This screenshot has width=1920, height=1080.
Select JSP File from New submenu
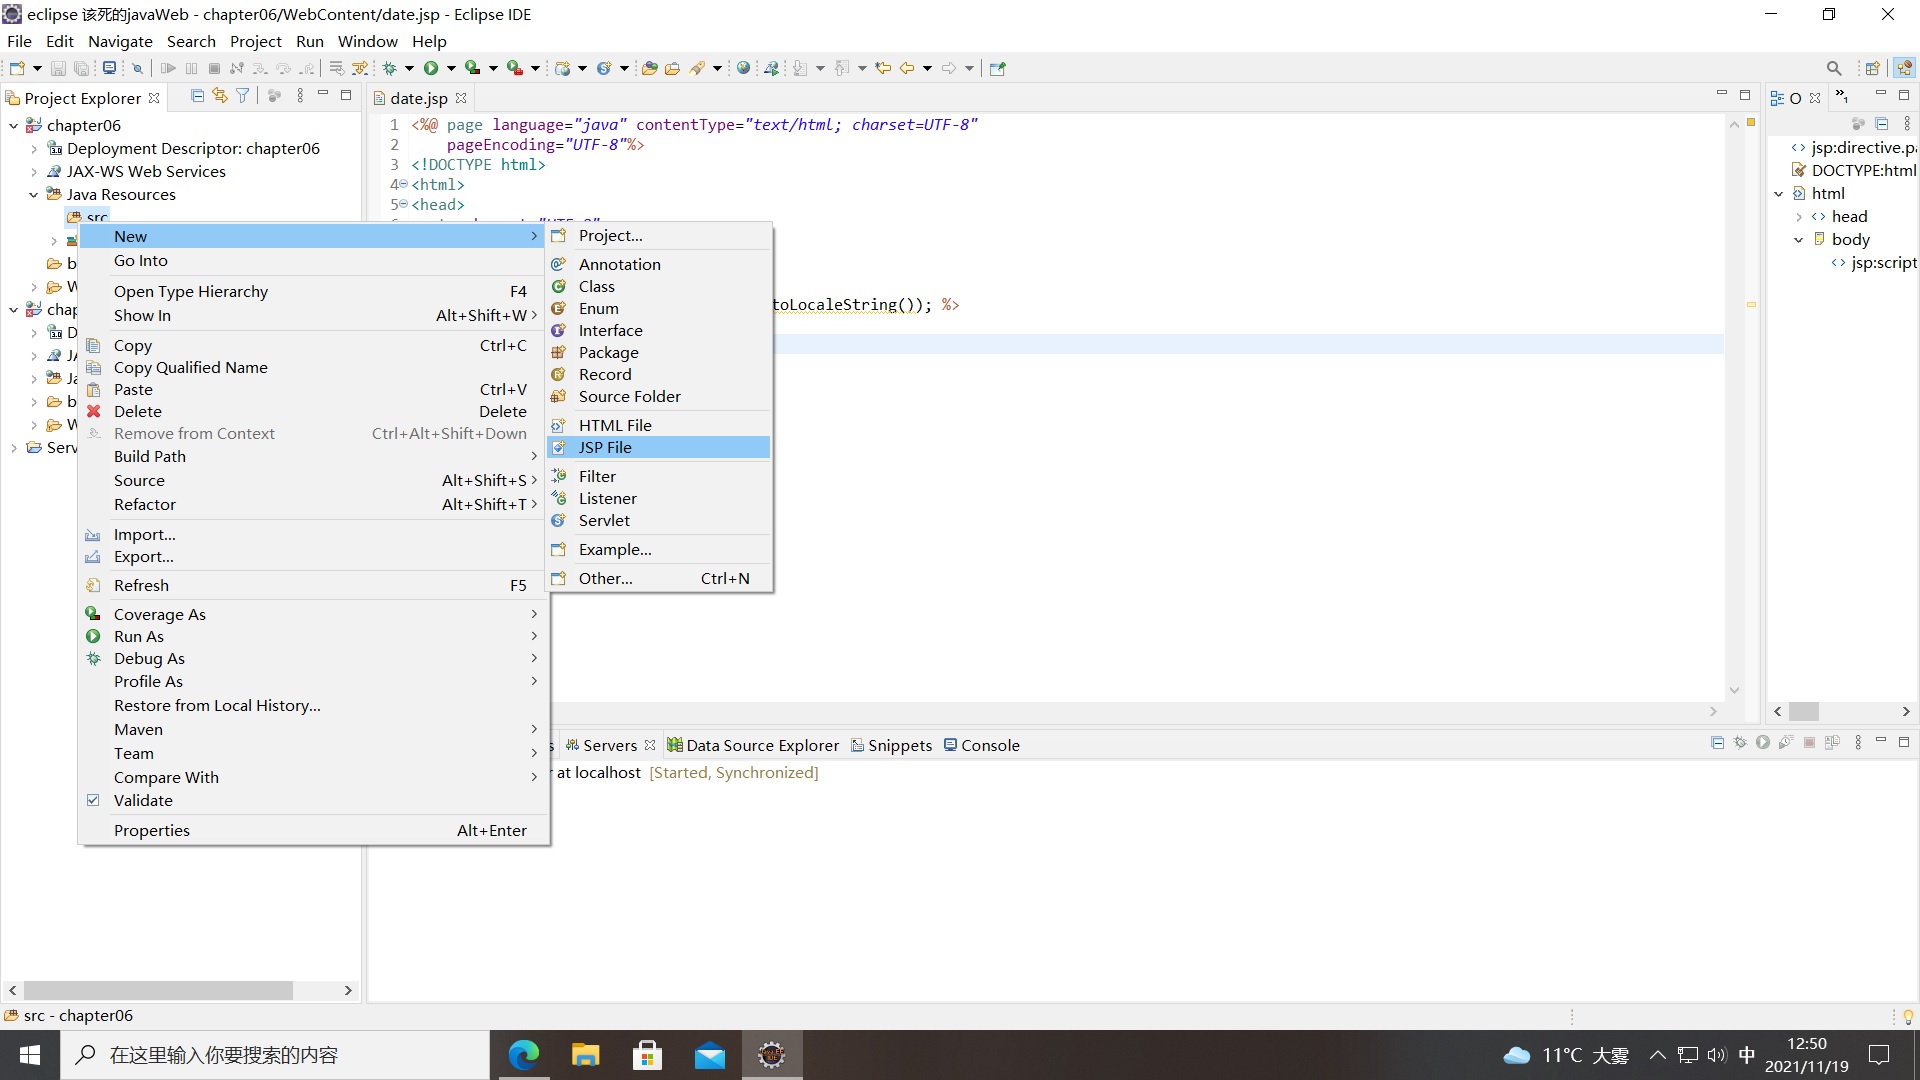[x=605, y=447]
